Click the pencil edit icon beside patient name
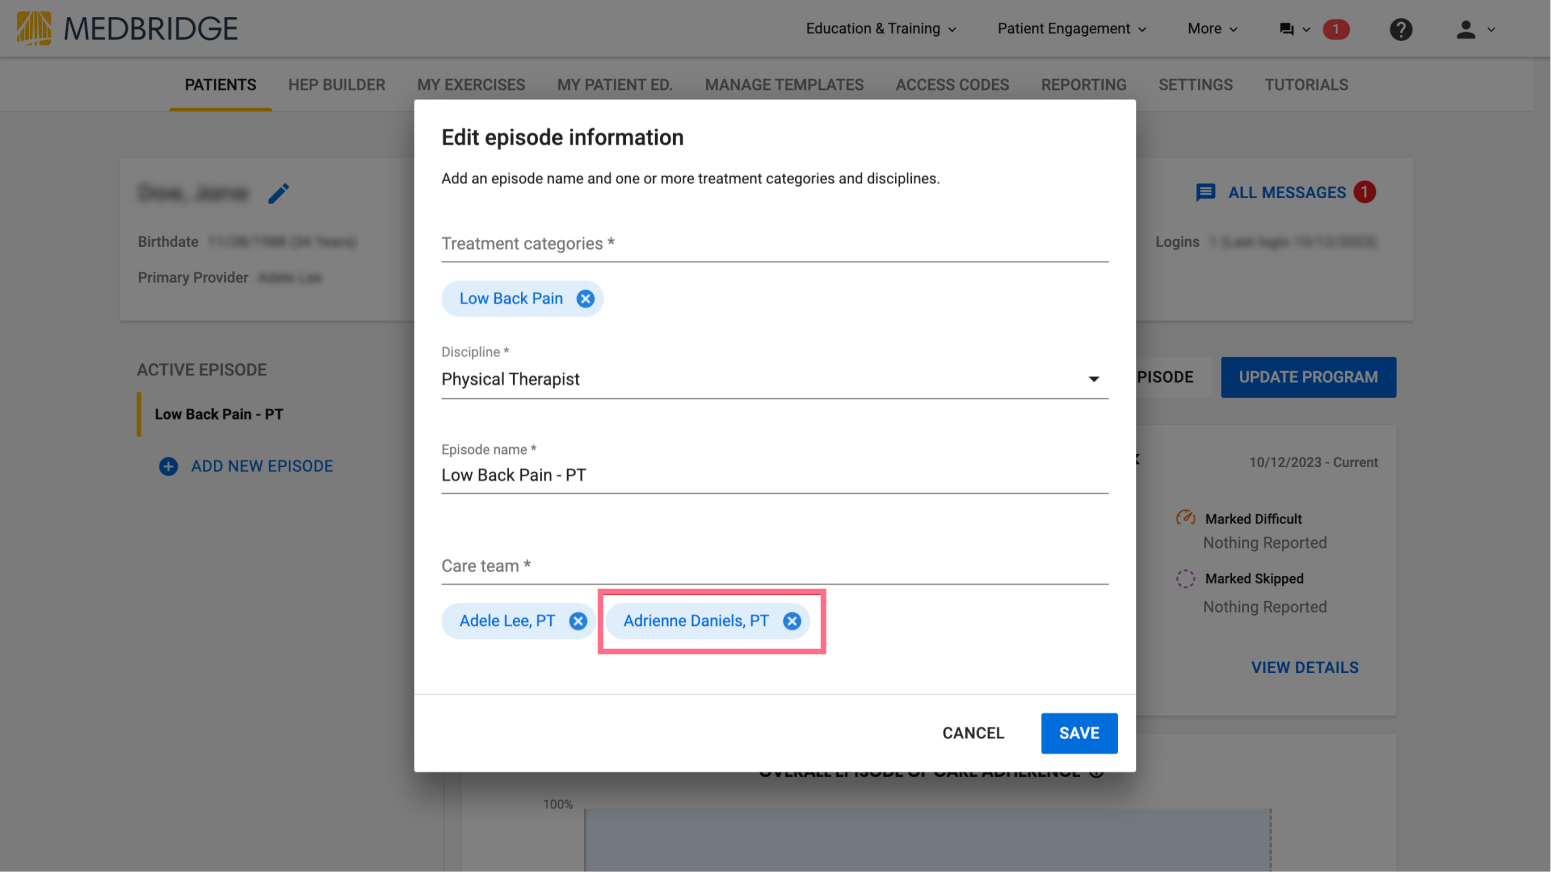 tap(279, 193)
